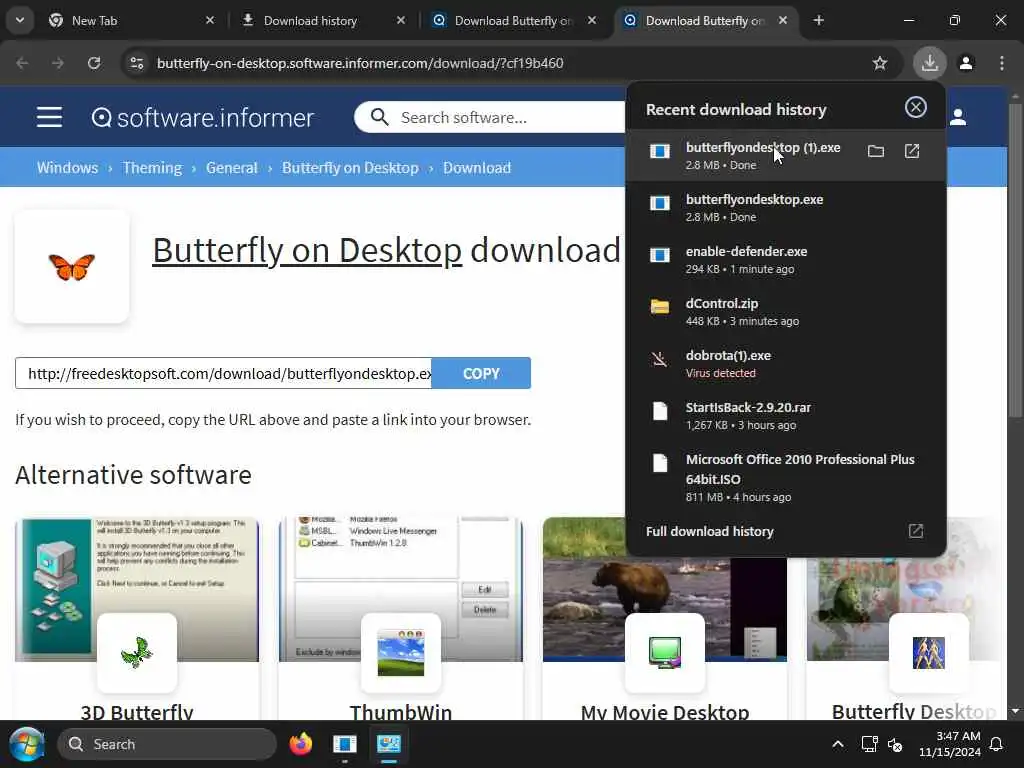Open the Butterfly on Desktop breadcrumb
The image size is (1024, 768).
350,168
